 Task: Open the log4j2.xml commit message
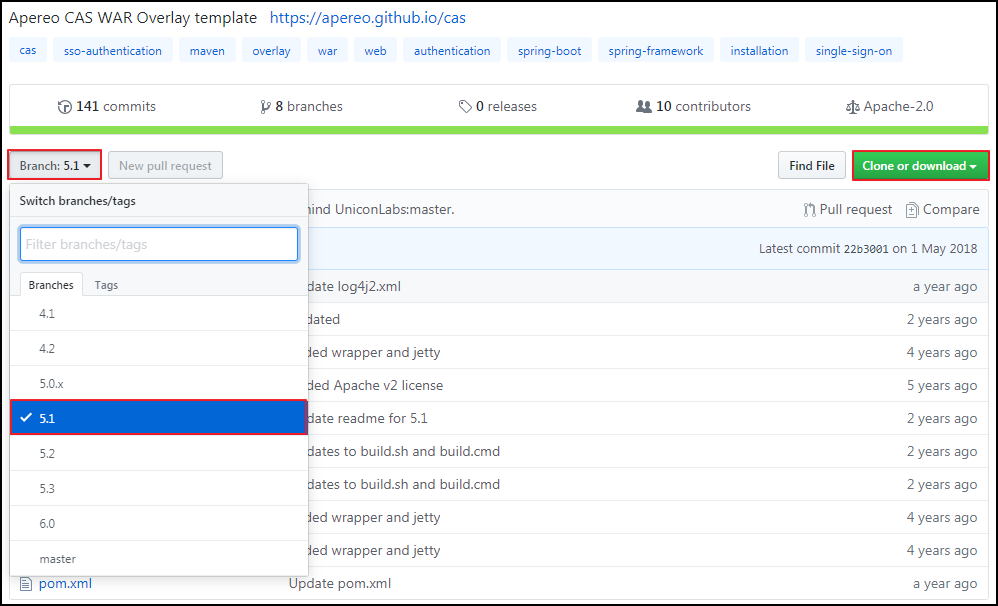click(x=354, y=286)
